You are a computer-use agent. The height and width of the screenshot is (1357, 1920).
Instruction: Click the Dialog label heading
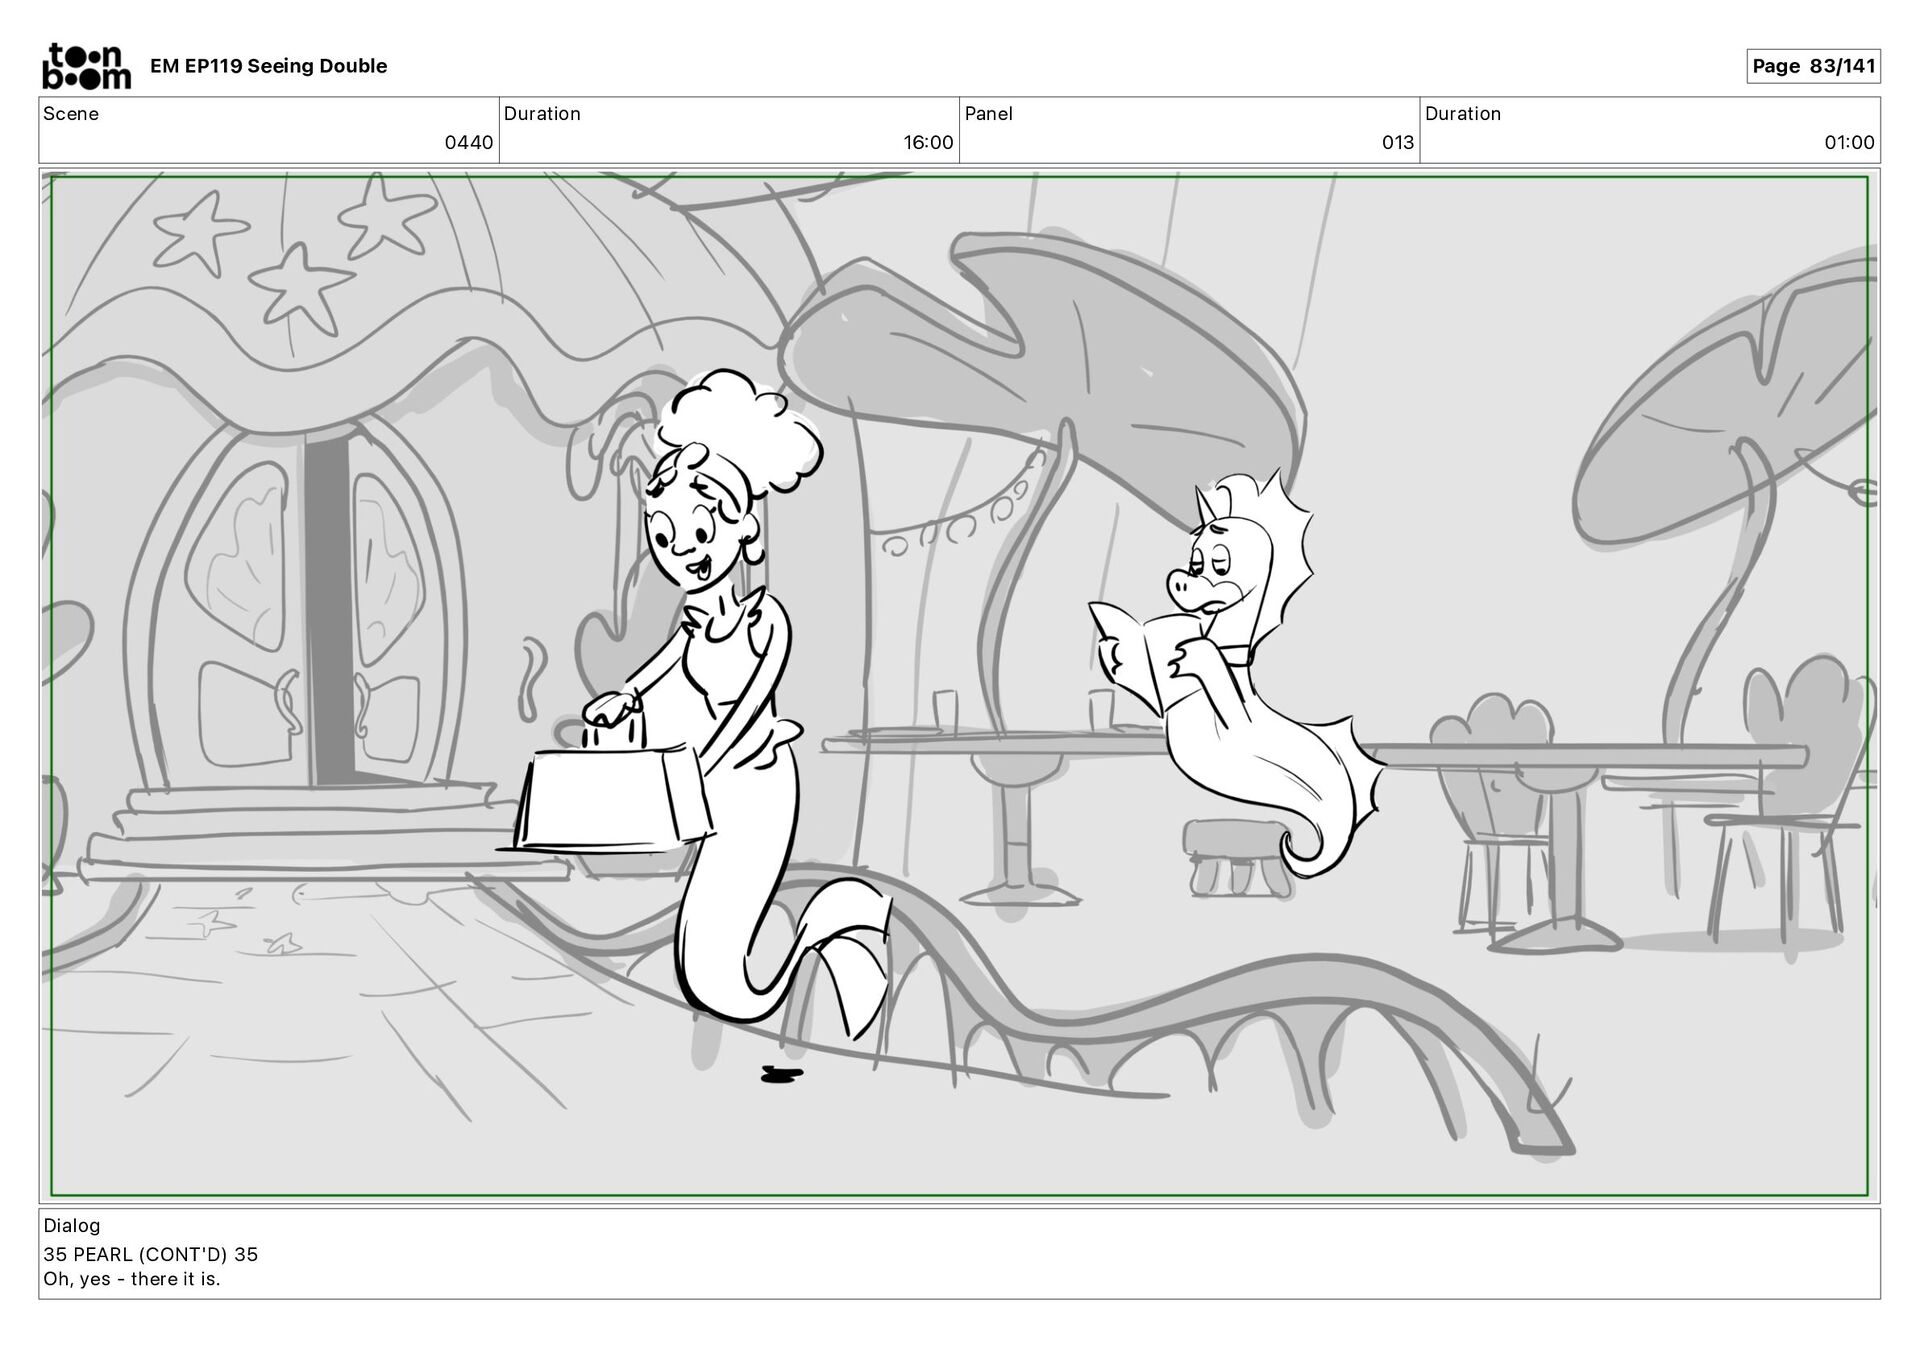pos(72,1225)
